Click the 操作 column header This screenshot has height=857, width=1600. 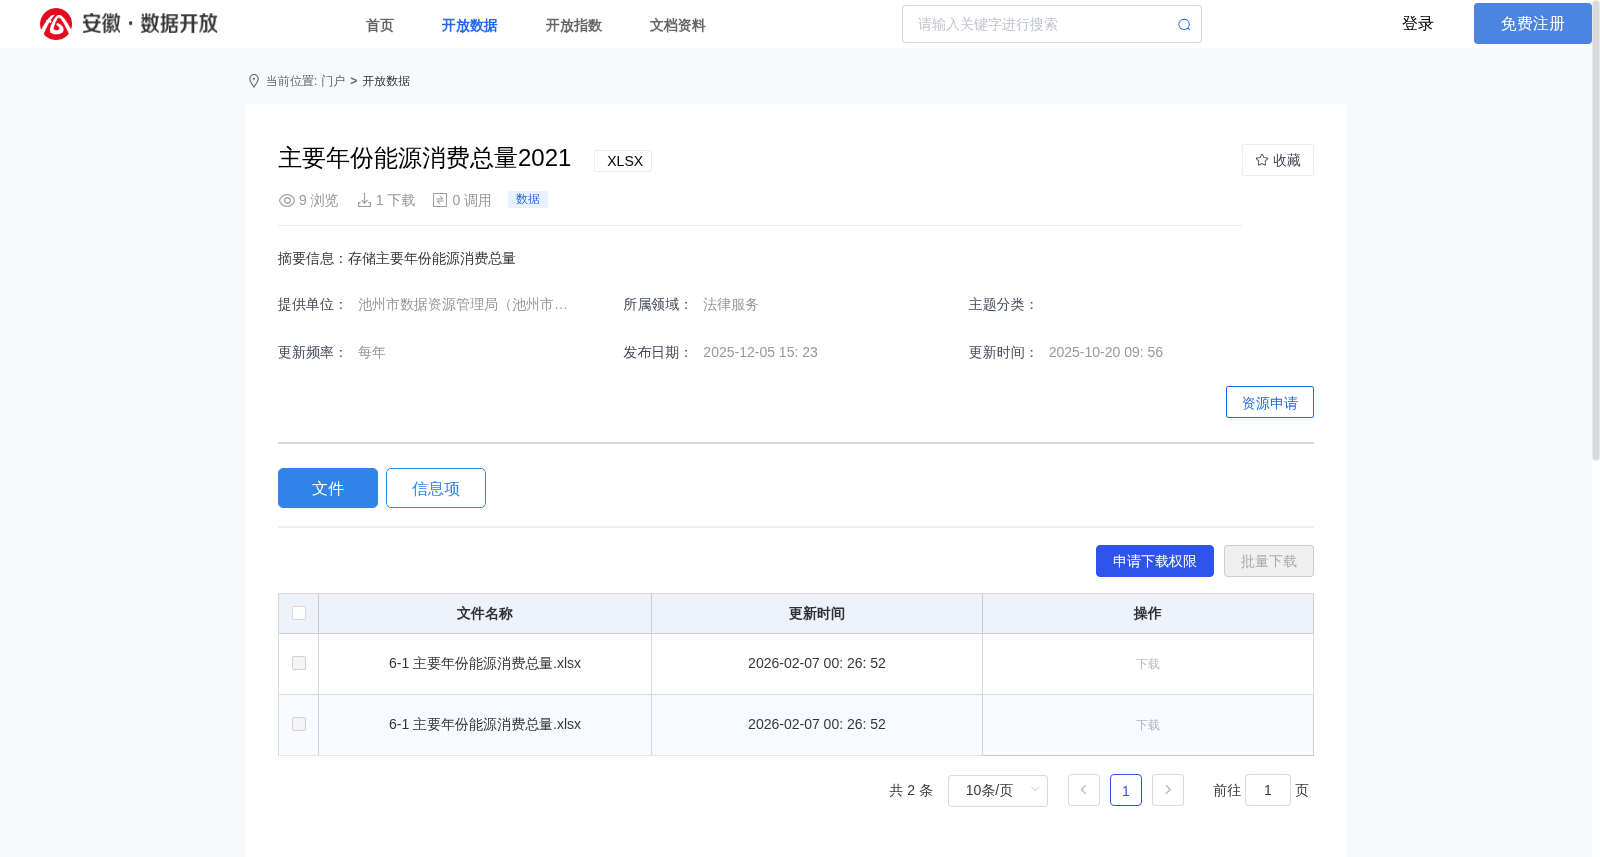coord(1148,613)
